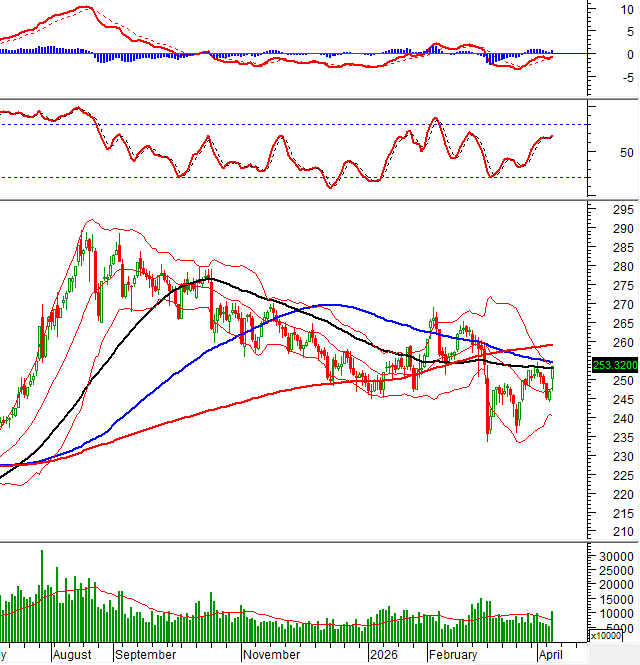The width and height of the screenshot is (640, 665).
Task: Click the November label on the time axis
Action: pos(271,655)
